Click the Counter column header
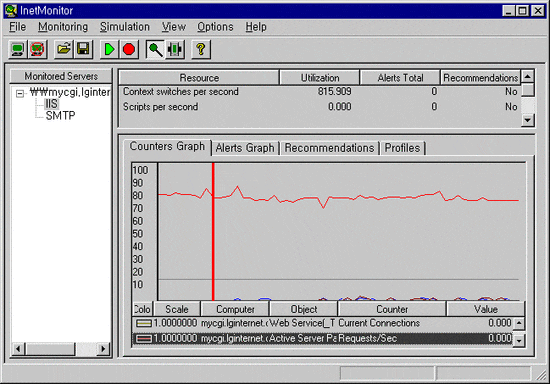The image size is (550, 384). pyautogui.click(x=392, y=309)
